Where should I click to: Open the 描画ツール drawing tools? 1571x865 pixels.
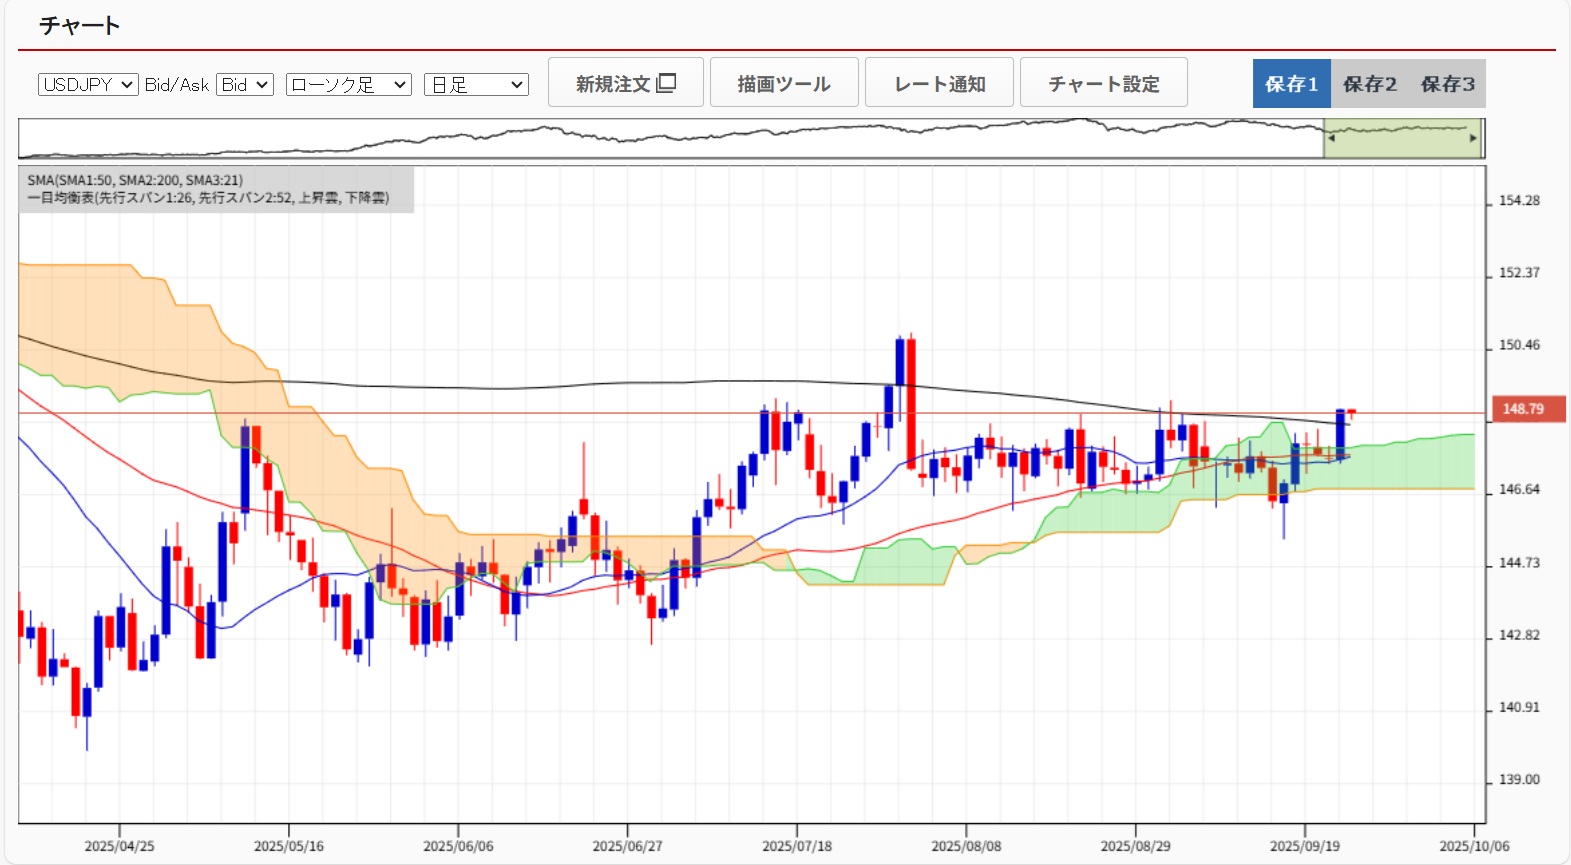(784, 83)
